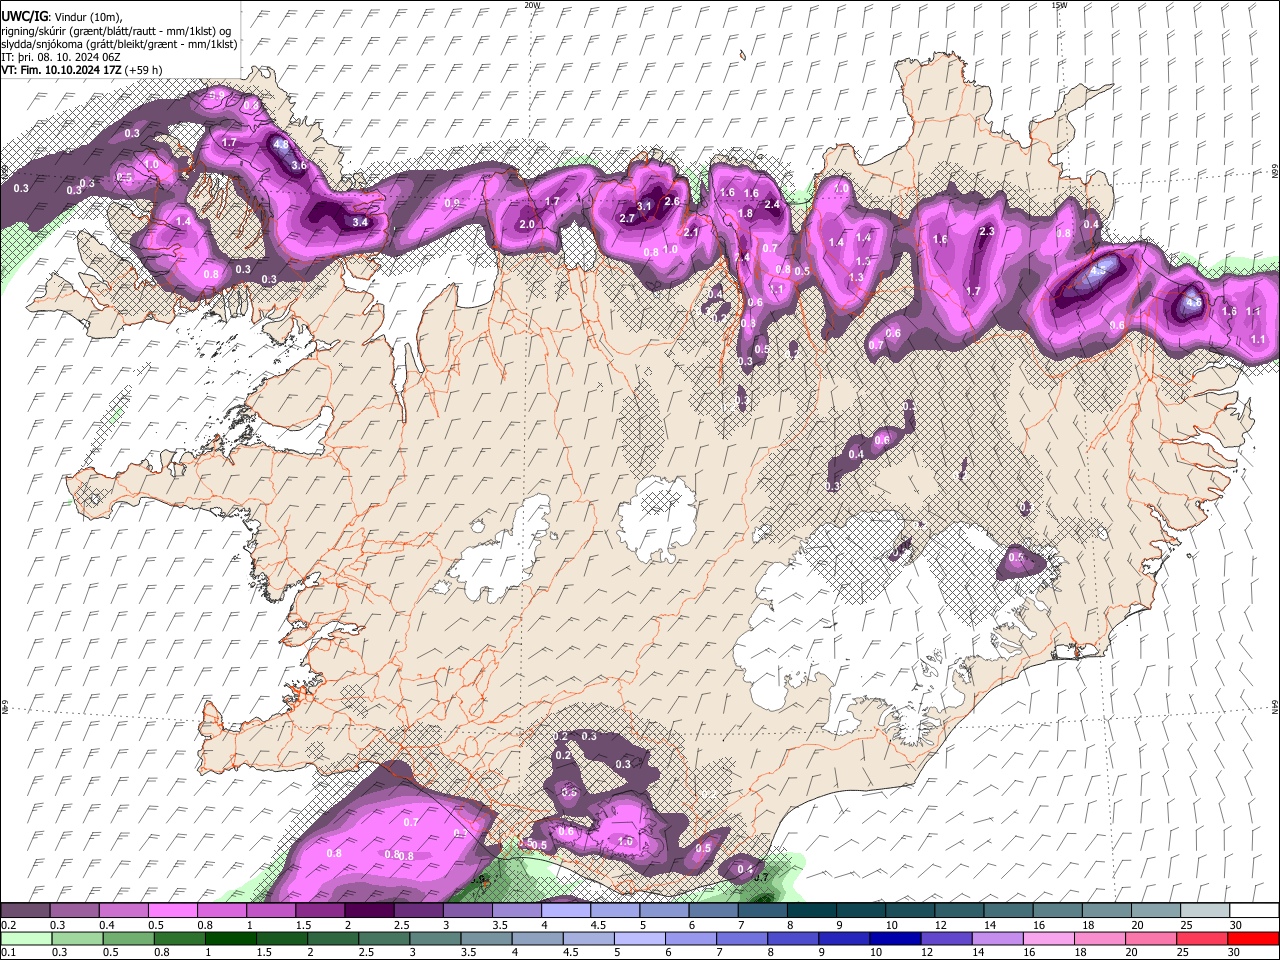
Task: Click the upper legend swatch between 1 and 1.5
Action: (271, 910)
